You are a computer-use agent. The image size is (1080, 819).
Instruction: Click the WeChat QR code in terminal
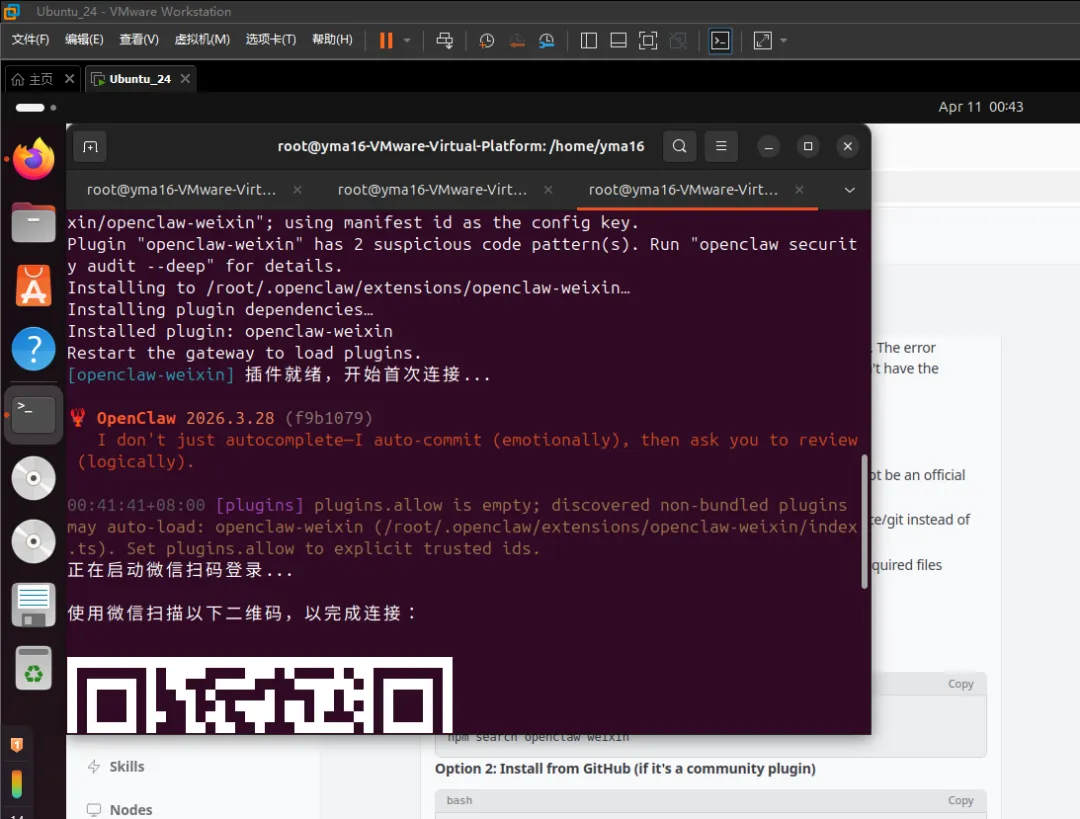click(x=260, y=695)
